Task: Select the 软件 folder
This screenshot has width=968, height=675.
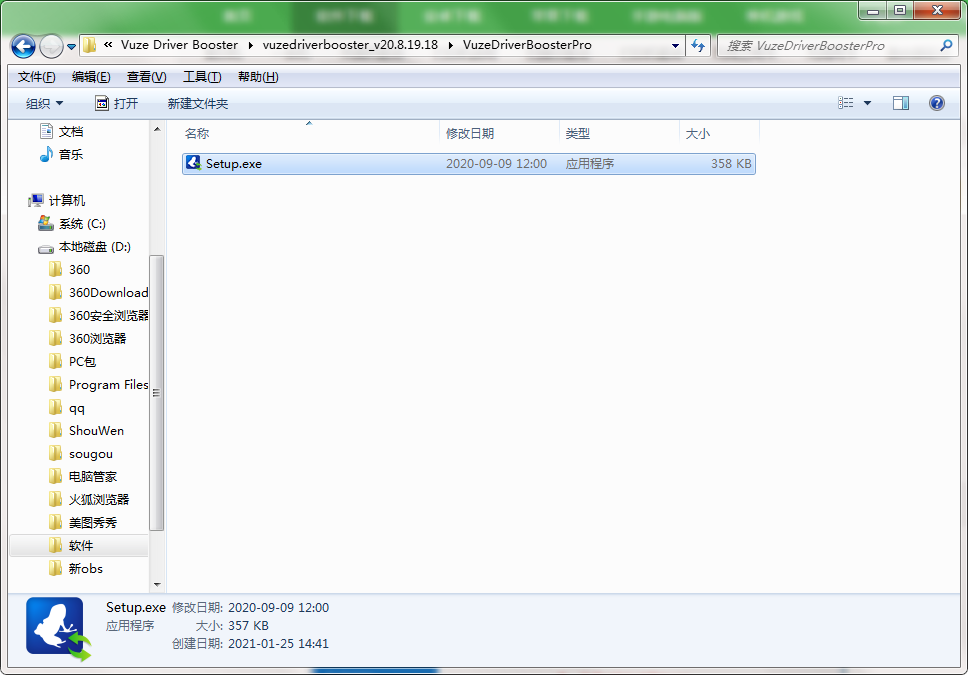Action: (x=81, y=546)
